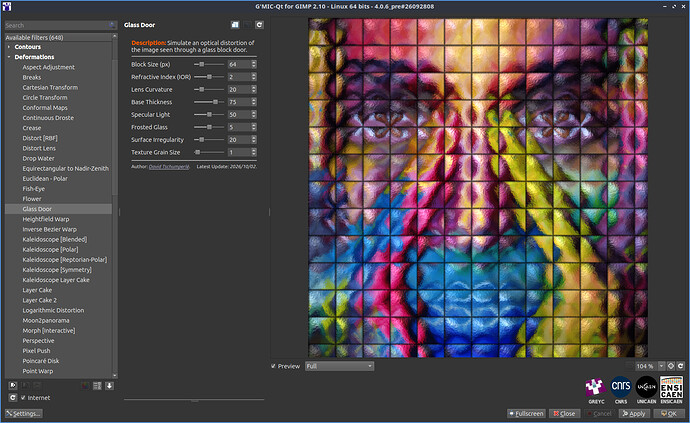Select the Morph [Interactive] filter
Viewport: 690px width, 423px height.
(x=49, y=330)
